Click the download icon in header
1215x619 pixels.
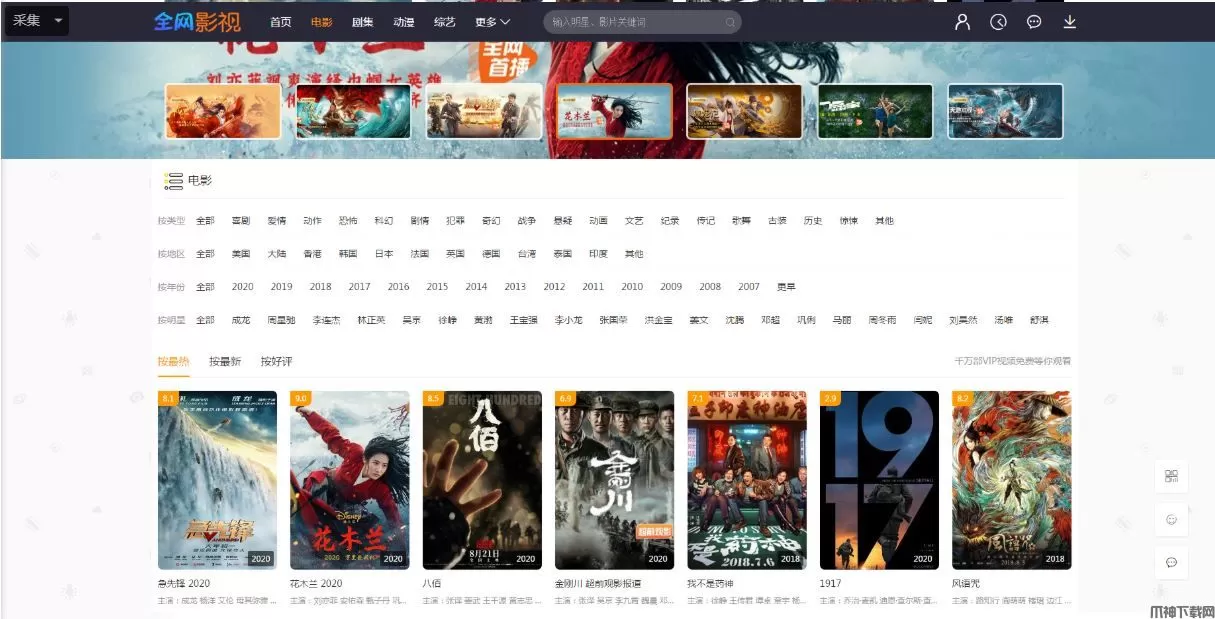point(1070,22)
